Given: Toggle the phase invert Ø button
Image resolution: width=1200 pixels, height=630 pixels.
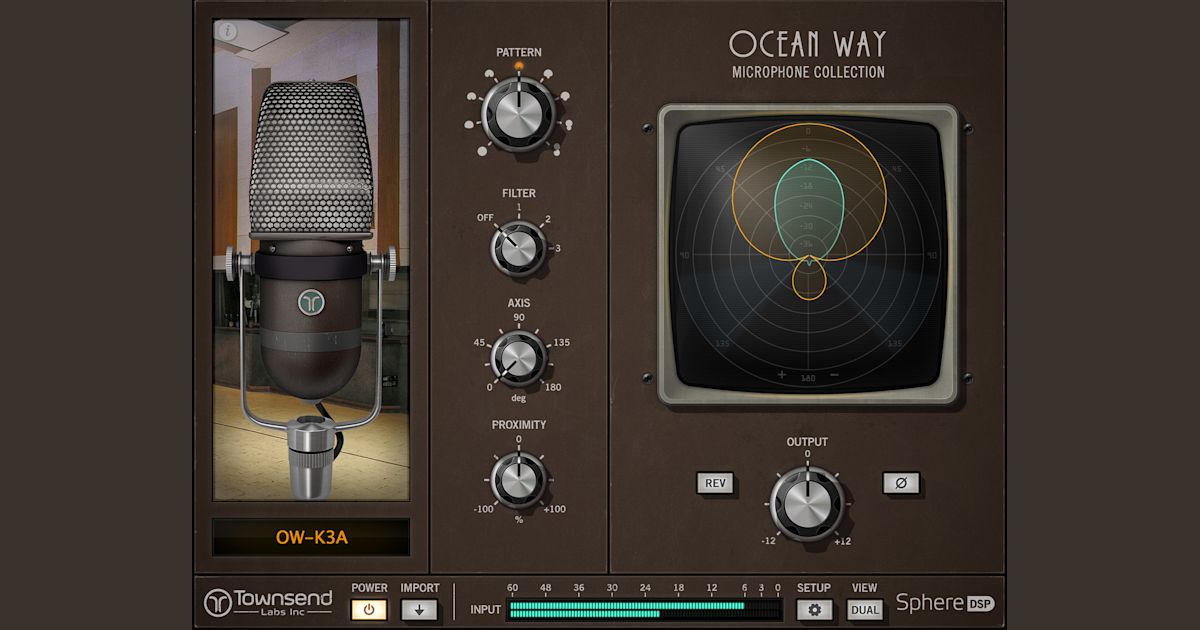Looking at the screenshot, I should (x=900, y=483).
